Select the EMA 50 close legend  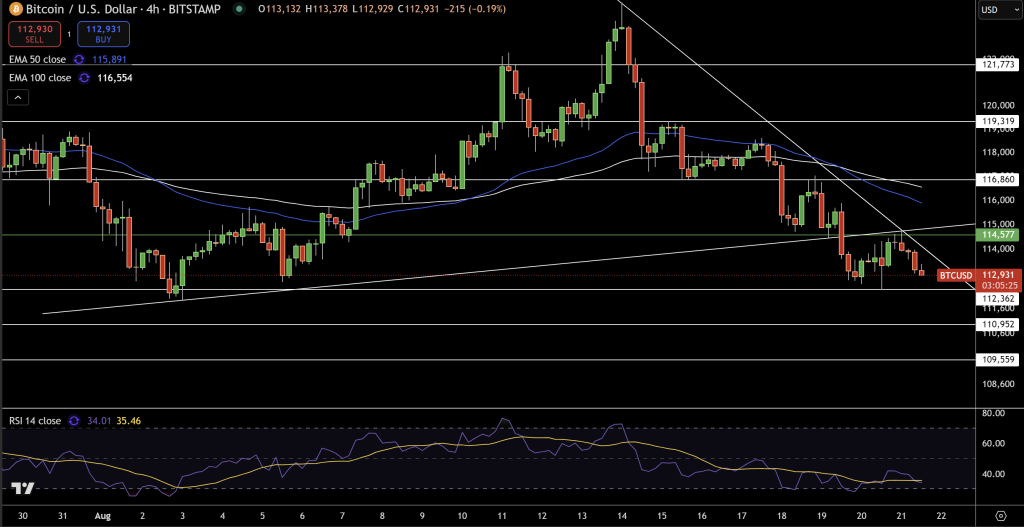(x=38, y=59)
